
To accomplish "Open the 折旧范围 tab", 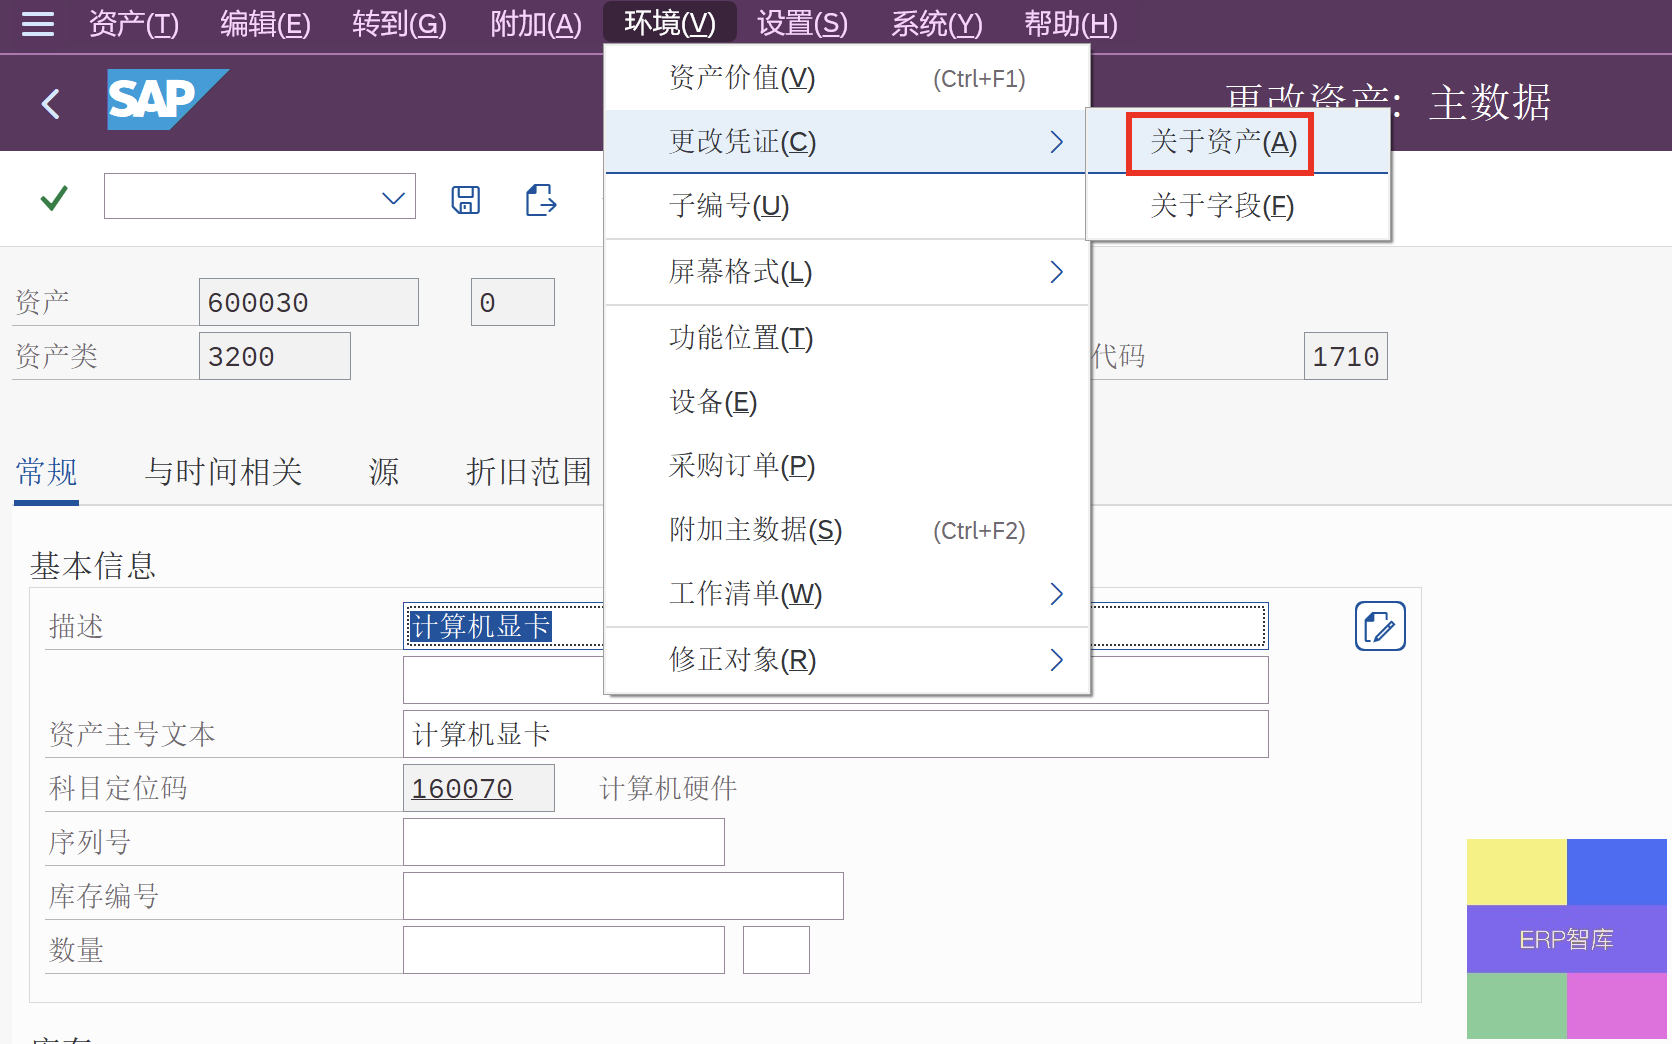I will (528, 472).
